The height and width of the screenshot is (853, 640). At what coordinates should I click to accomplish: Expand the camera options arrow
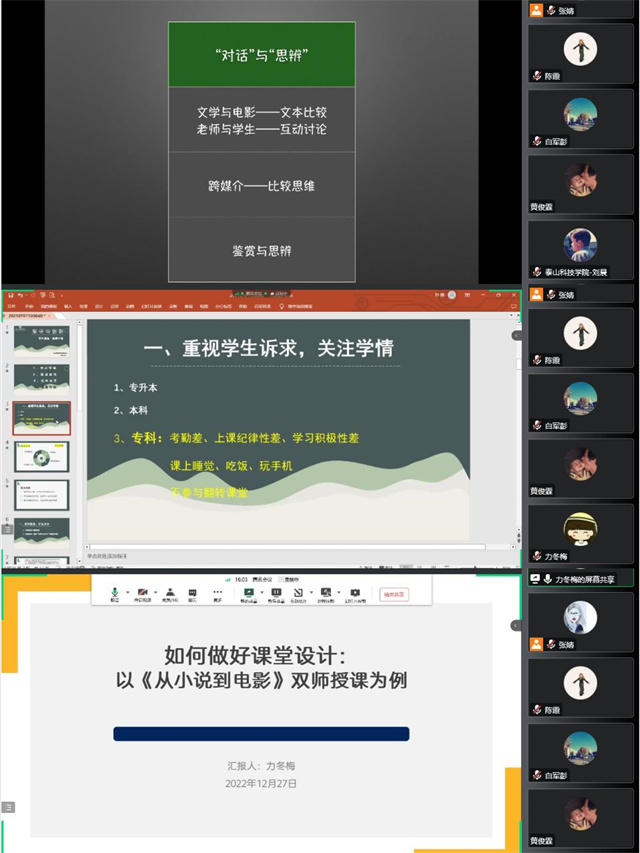pyautogui.click(x=156, y=592)
